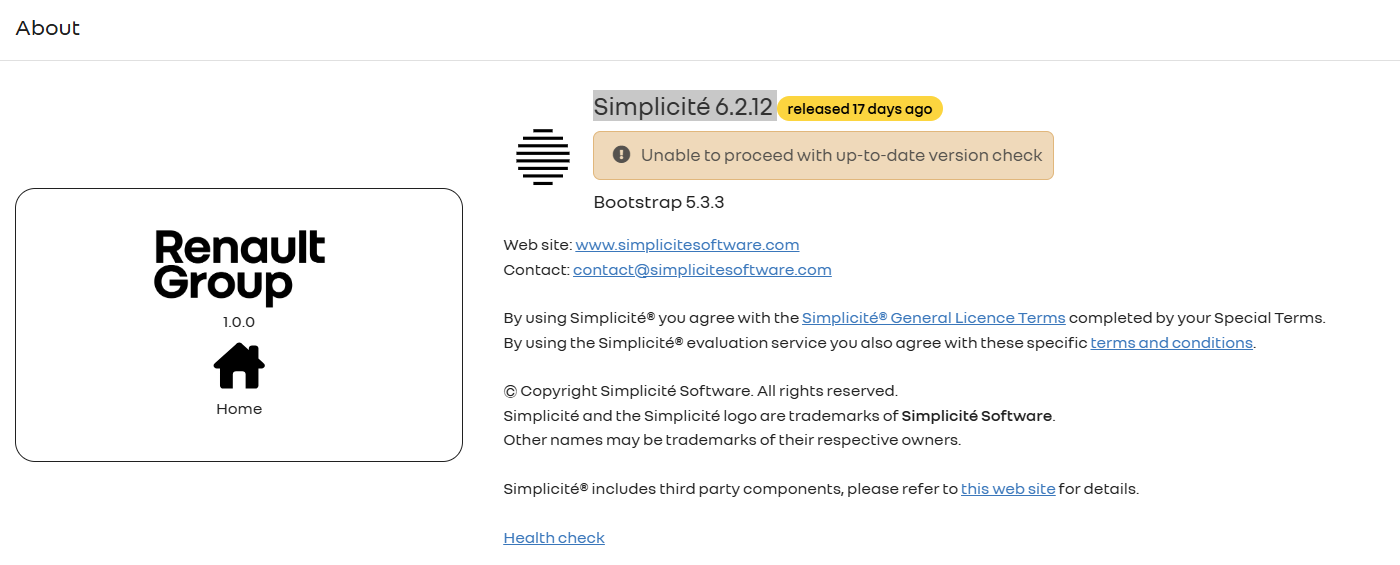This screenshot has width=1400, height=565.
Task: Open the Health check link
Action: [554, 538]
